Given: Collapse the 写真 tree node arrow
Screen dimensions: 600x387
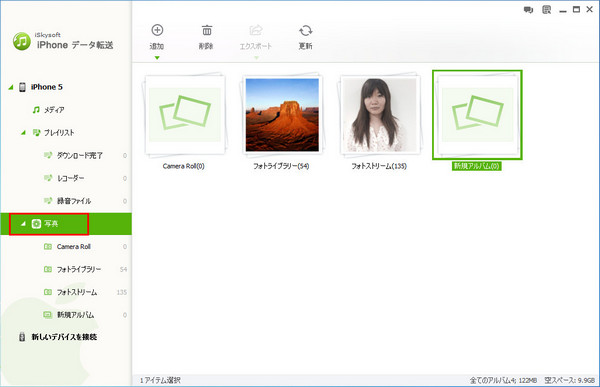Looking at the screenshot, I should click(23, 224).
